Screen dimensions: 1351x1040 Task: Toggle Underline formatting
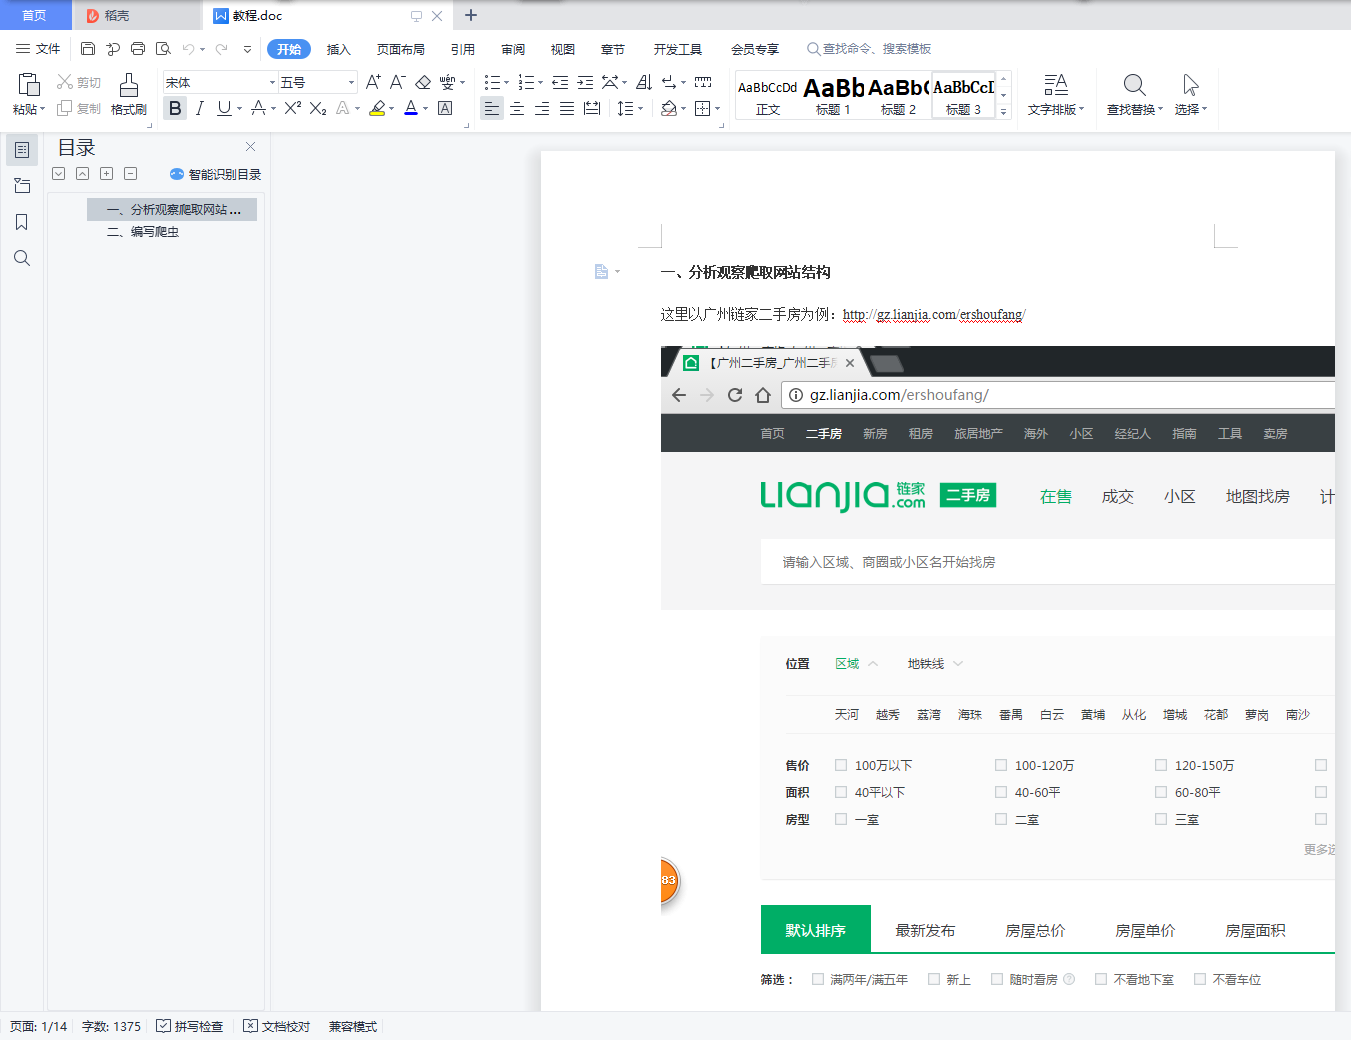pyautogui.click(x=224, y=108)
